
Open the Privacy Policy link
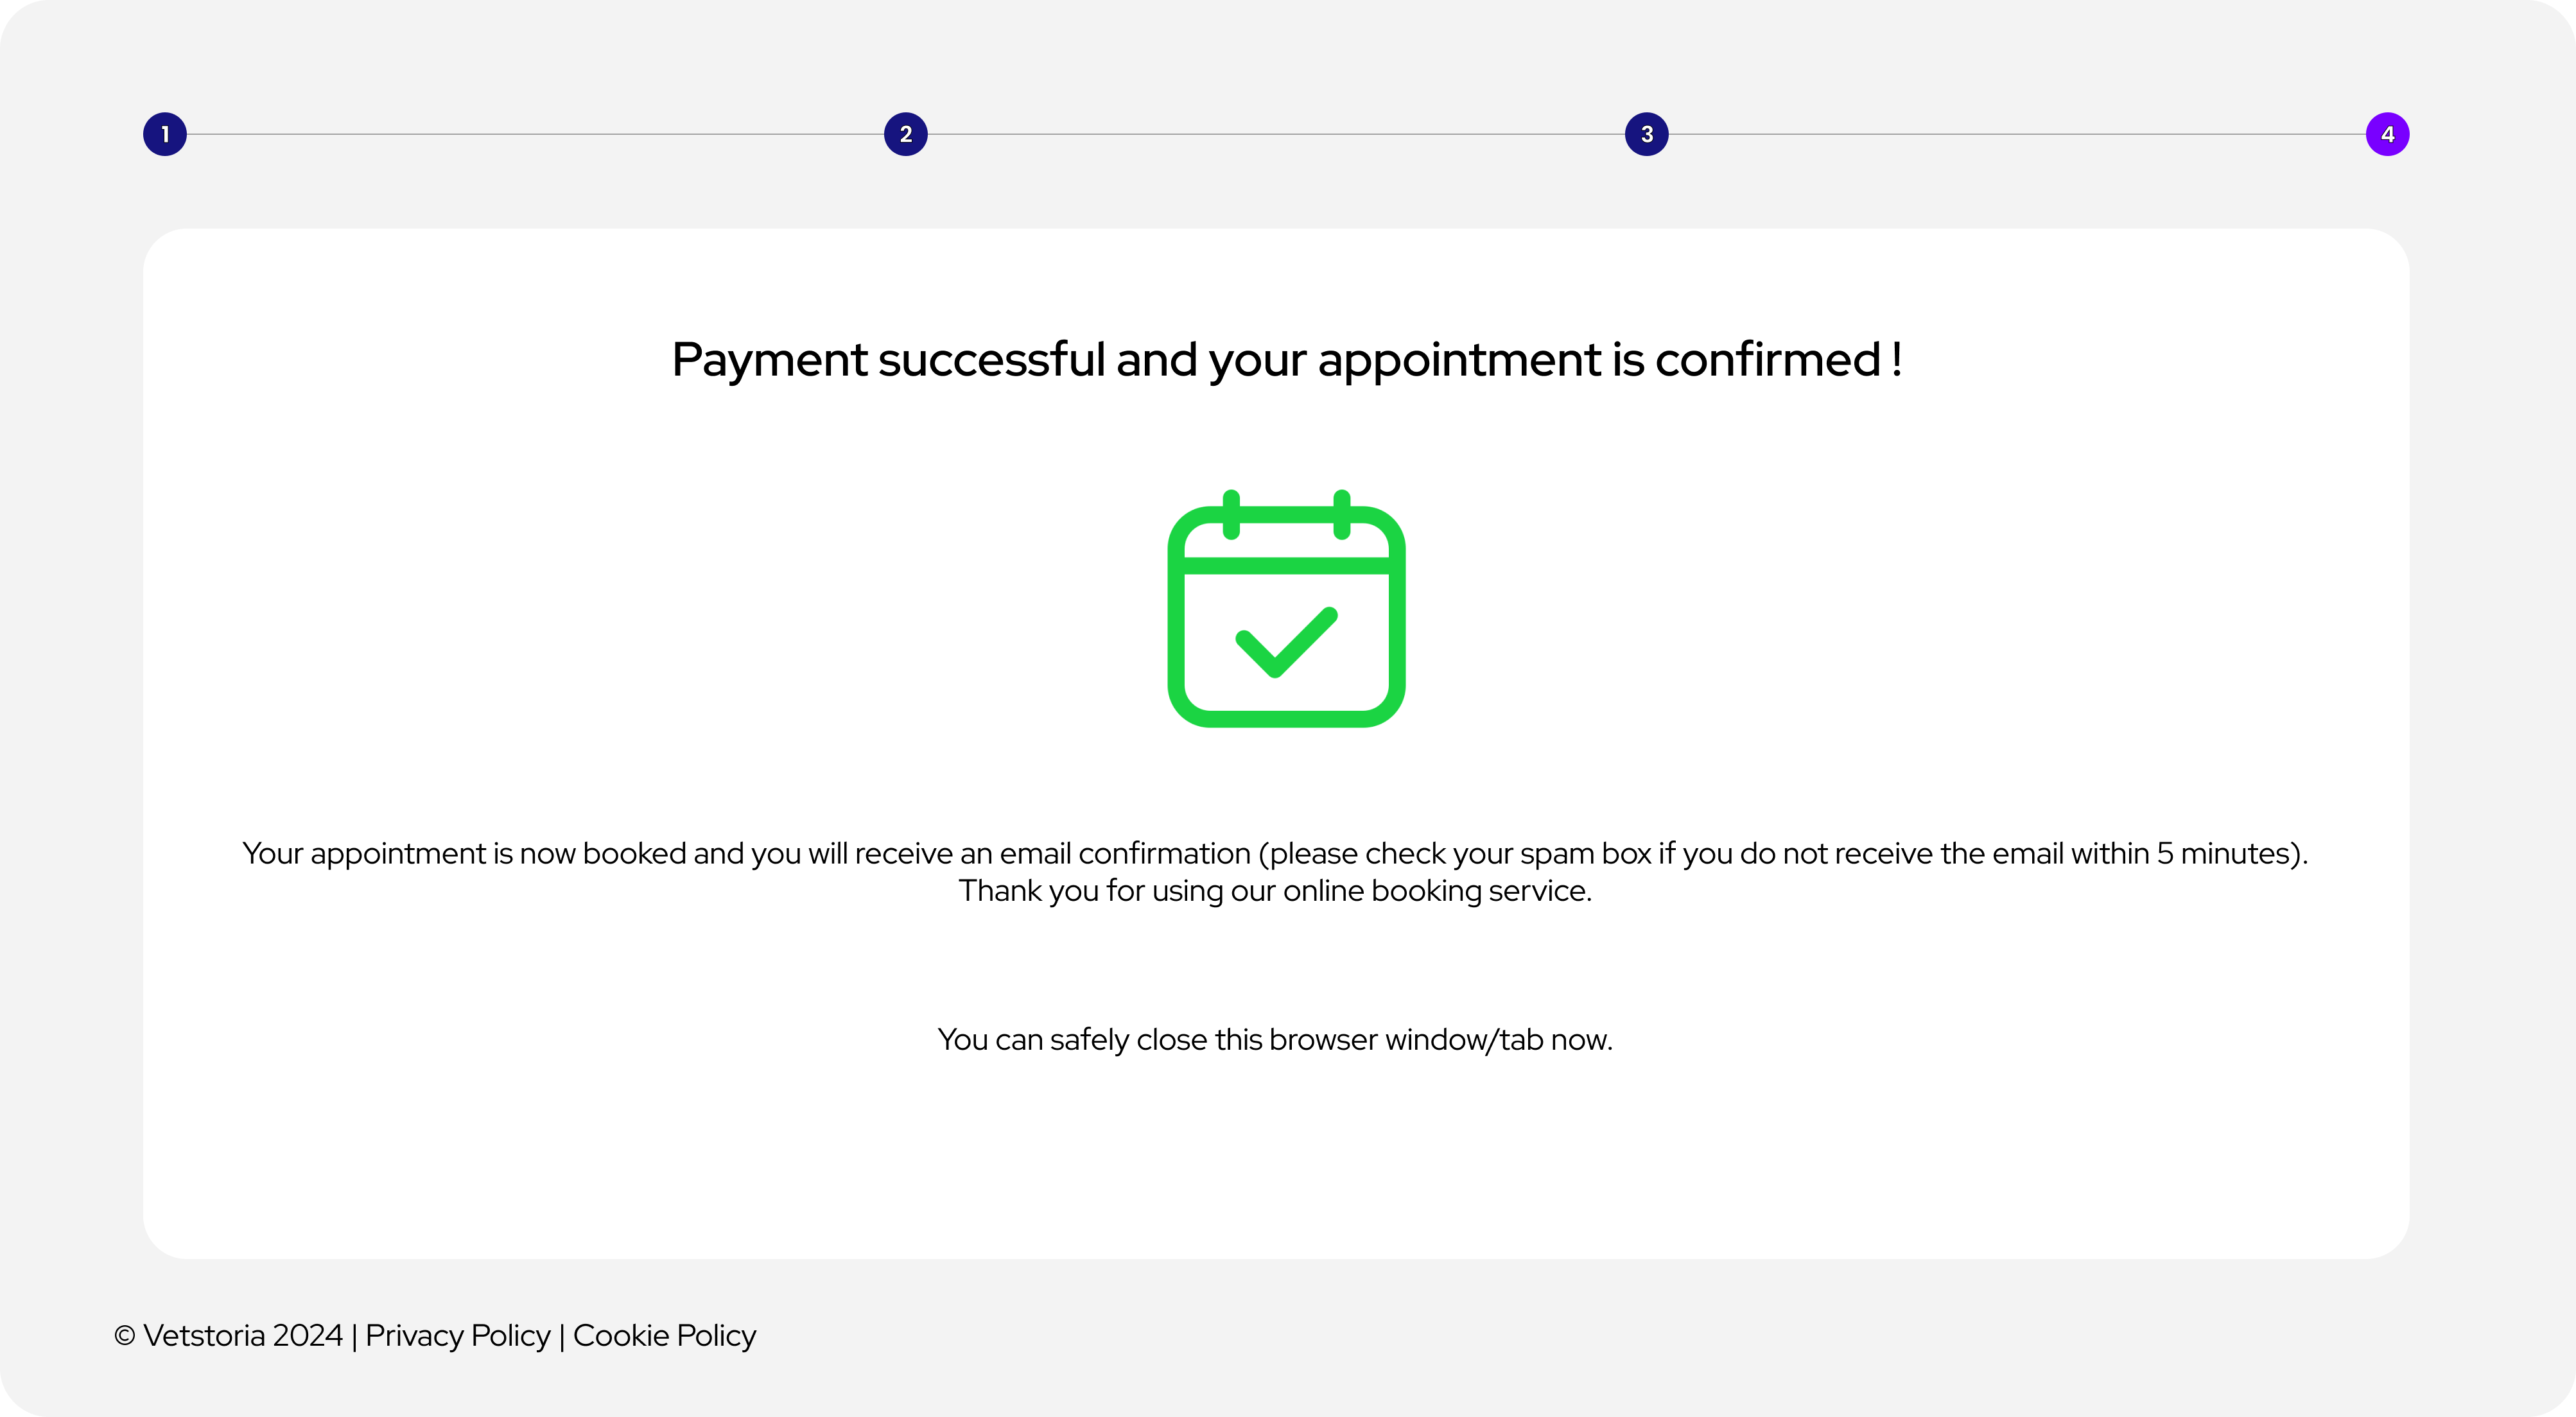(x=458, y=1335)
